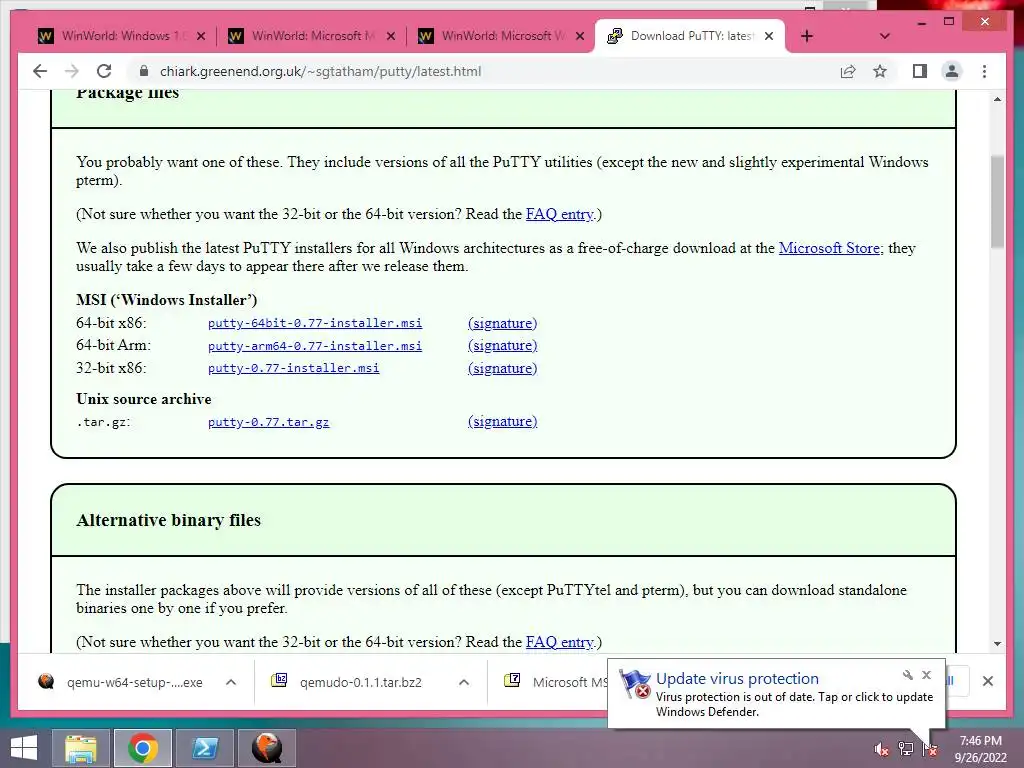Dismiss the virus protection notification
This screenshot has width=1024, height=768.
[x=927, y=675]
